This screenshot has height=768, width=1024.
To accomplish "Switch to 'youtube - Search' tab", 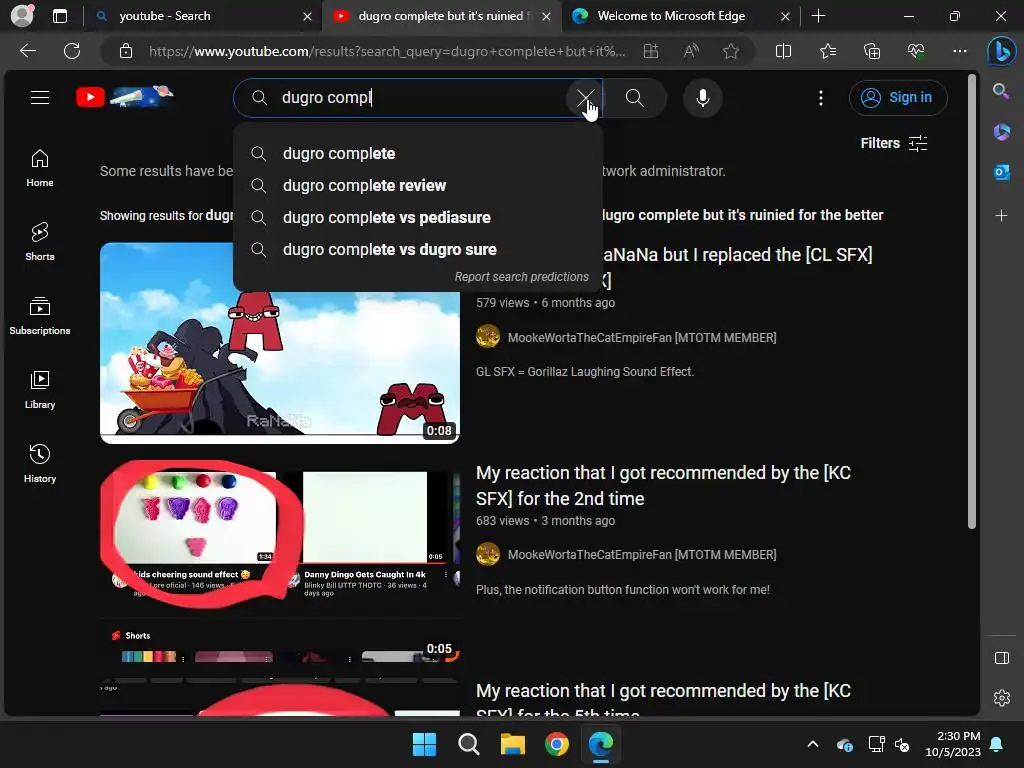I will click(x=202, y=16).
